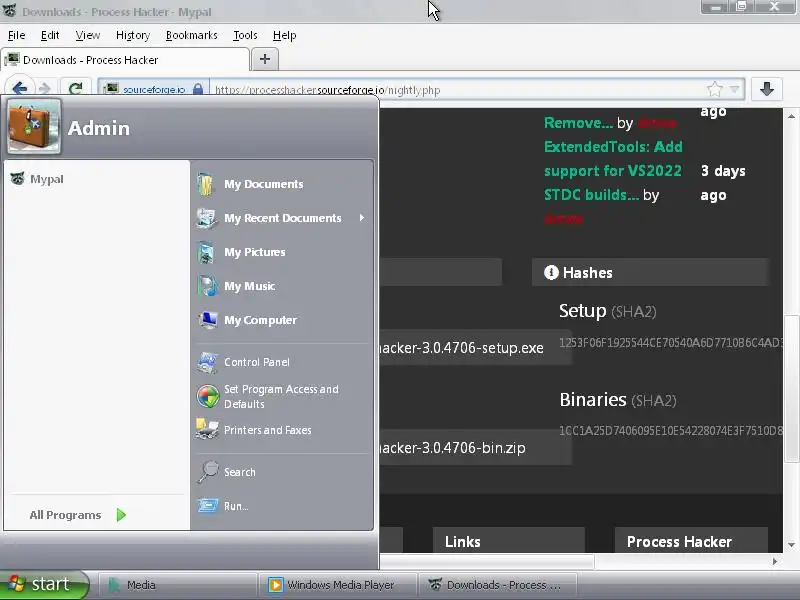Click the Setup SHA2 hash value

pos(670,342)
